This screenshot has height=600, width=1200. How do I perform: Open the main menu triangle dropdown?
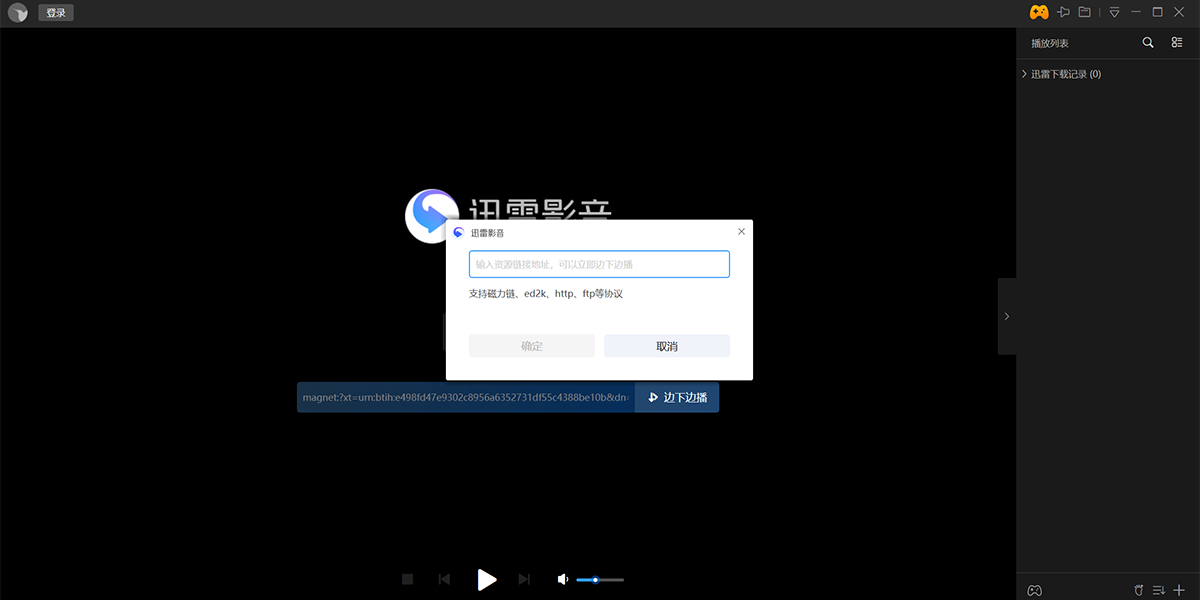point(1114,12)
